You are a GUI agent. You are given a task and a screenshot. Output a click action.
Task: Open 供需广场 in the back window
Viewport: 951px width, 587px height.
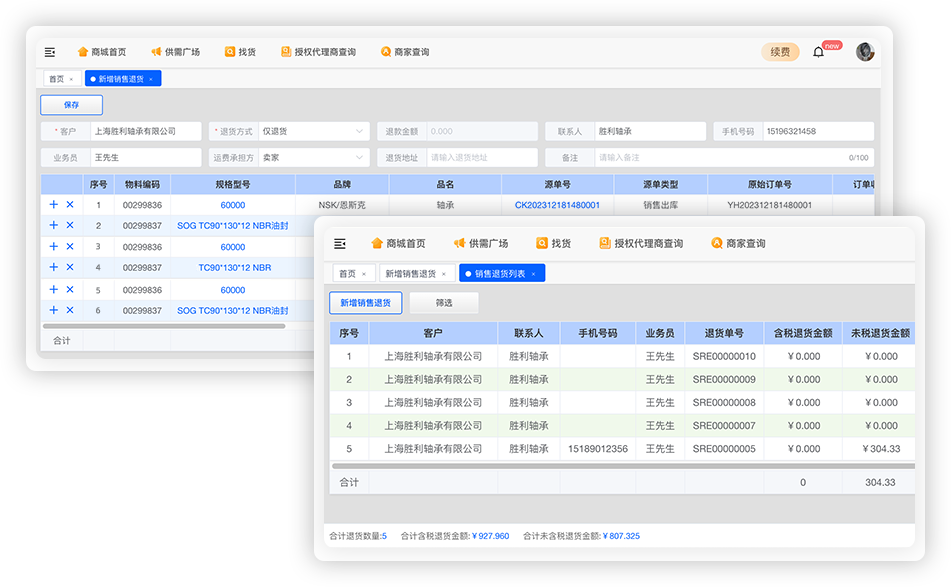(175, 52)
